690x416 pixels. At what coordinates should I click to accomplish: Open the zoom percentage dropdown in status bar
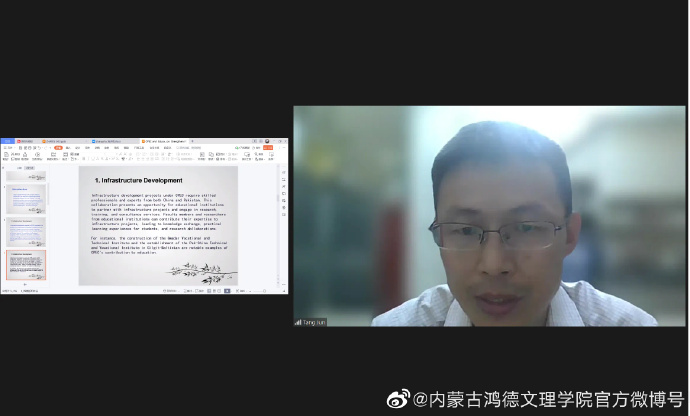(243, 290)
